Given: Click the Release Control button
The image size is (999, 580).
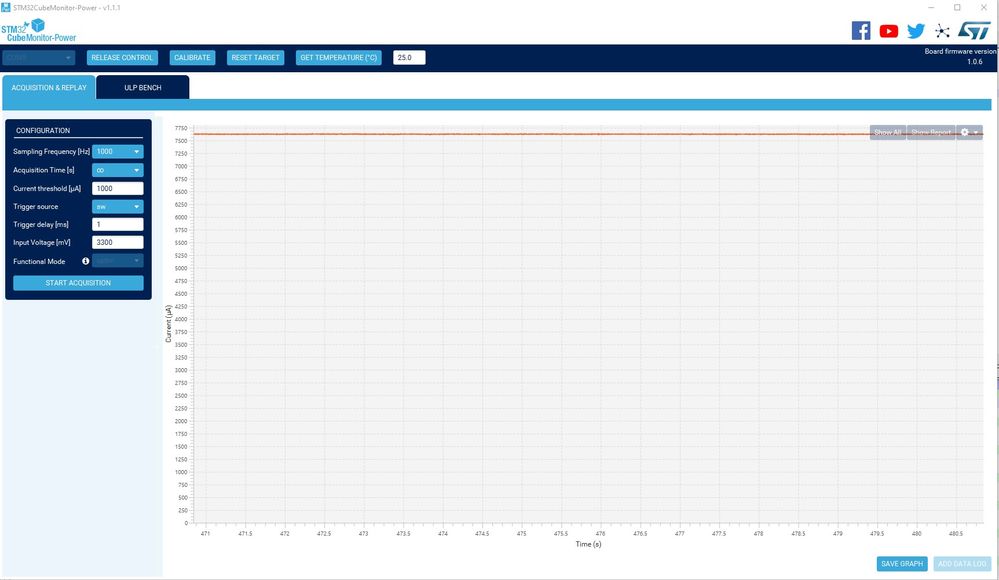Looking at the screenshot, I should coord(122,57).
